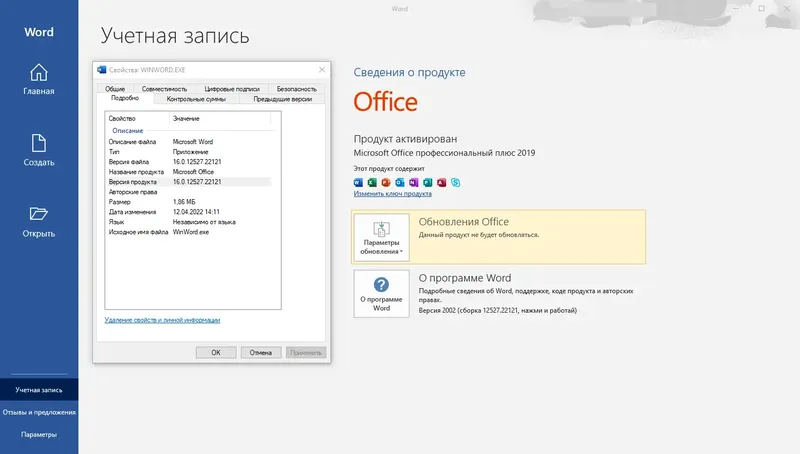Screen dimensions: 800x454
Task: Click the Word app icon under product contents
Action: pyautogui.click(x=358, y=183)
